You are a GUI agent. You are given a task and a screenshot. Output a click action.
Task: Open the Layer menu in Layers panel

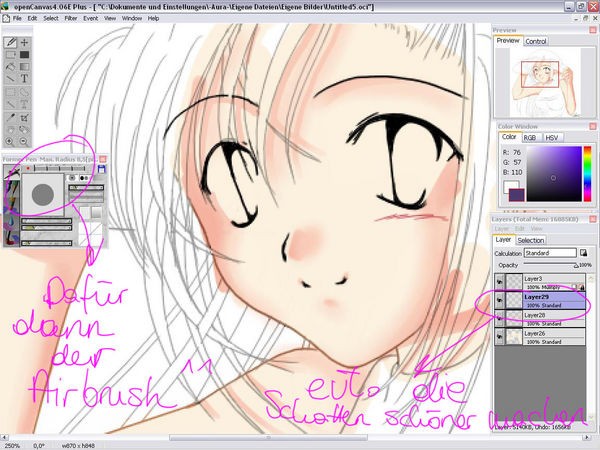[x=502, y=229]
